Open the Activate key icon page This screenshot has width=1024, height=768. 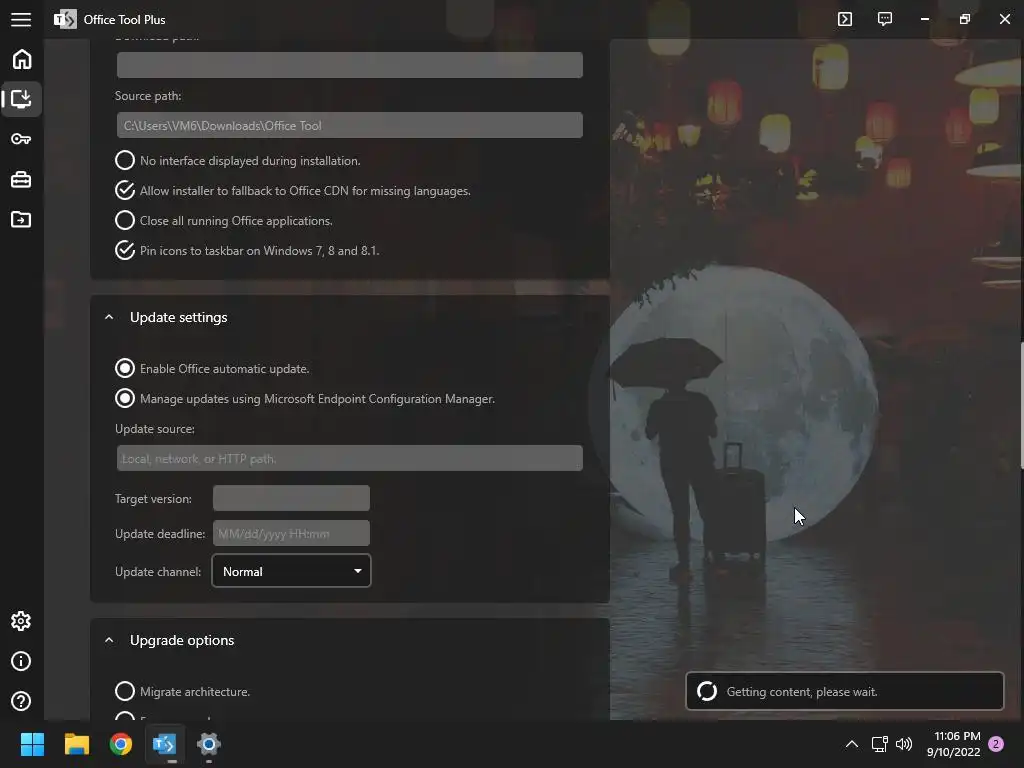(x=21, y=139)
